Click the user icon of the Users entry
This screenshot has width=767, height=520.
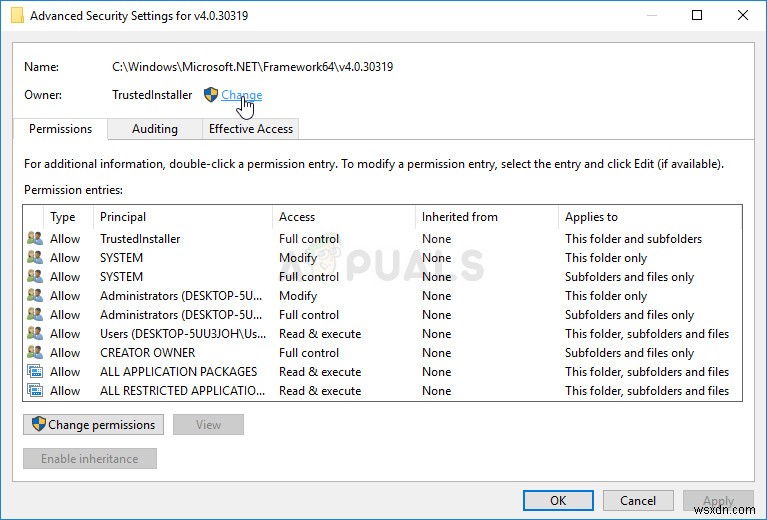point(35,334)
